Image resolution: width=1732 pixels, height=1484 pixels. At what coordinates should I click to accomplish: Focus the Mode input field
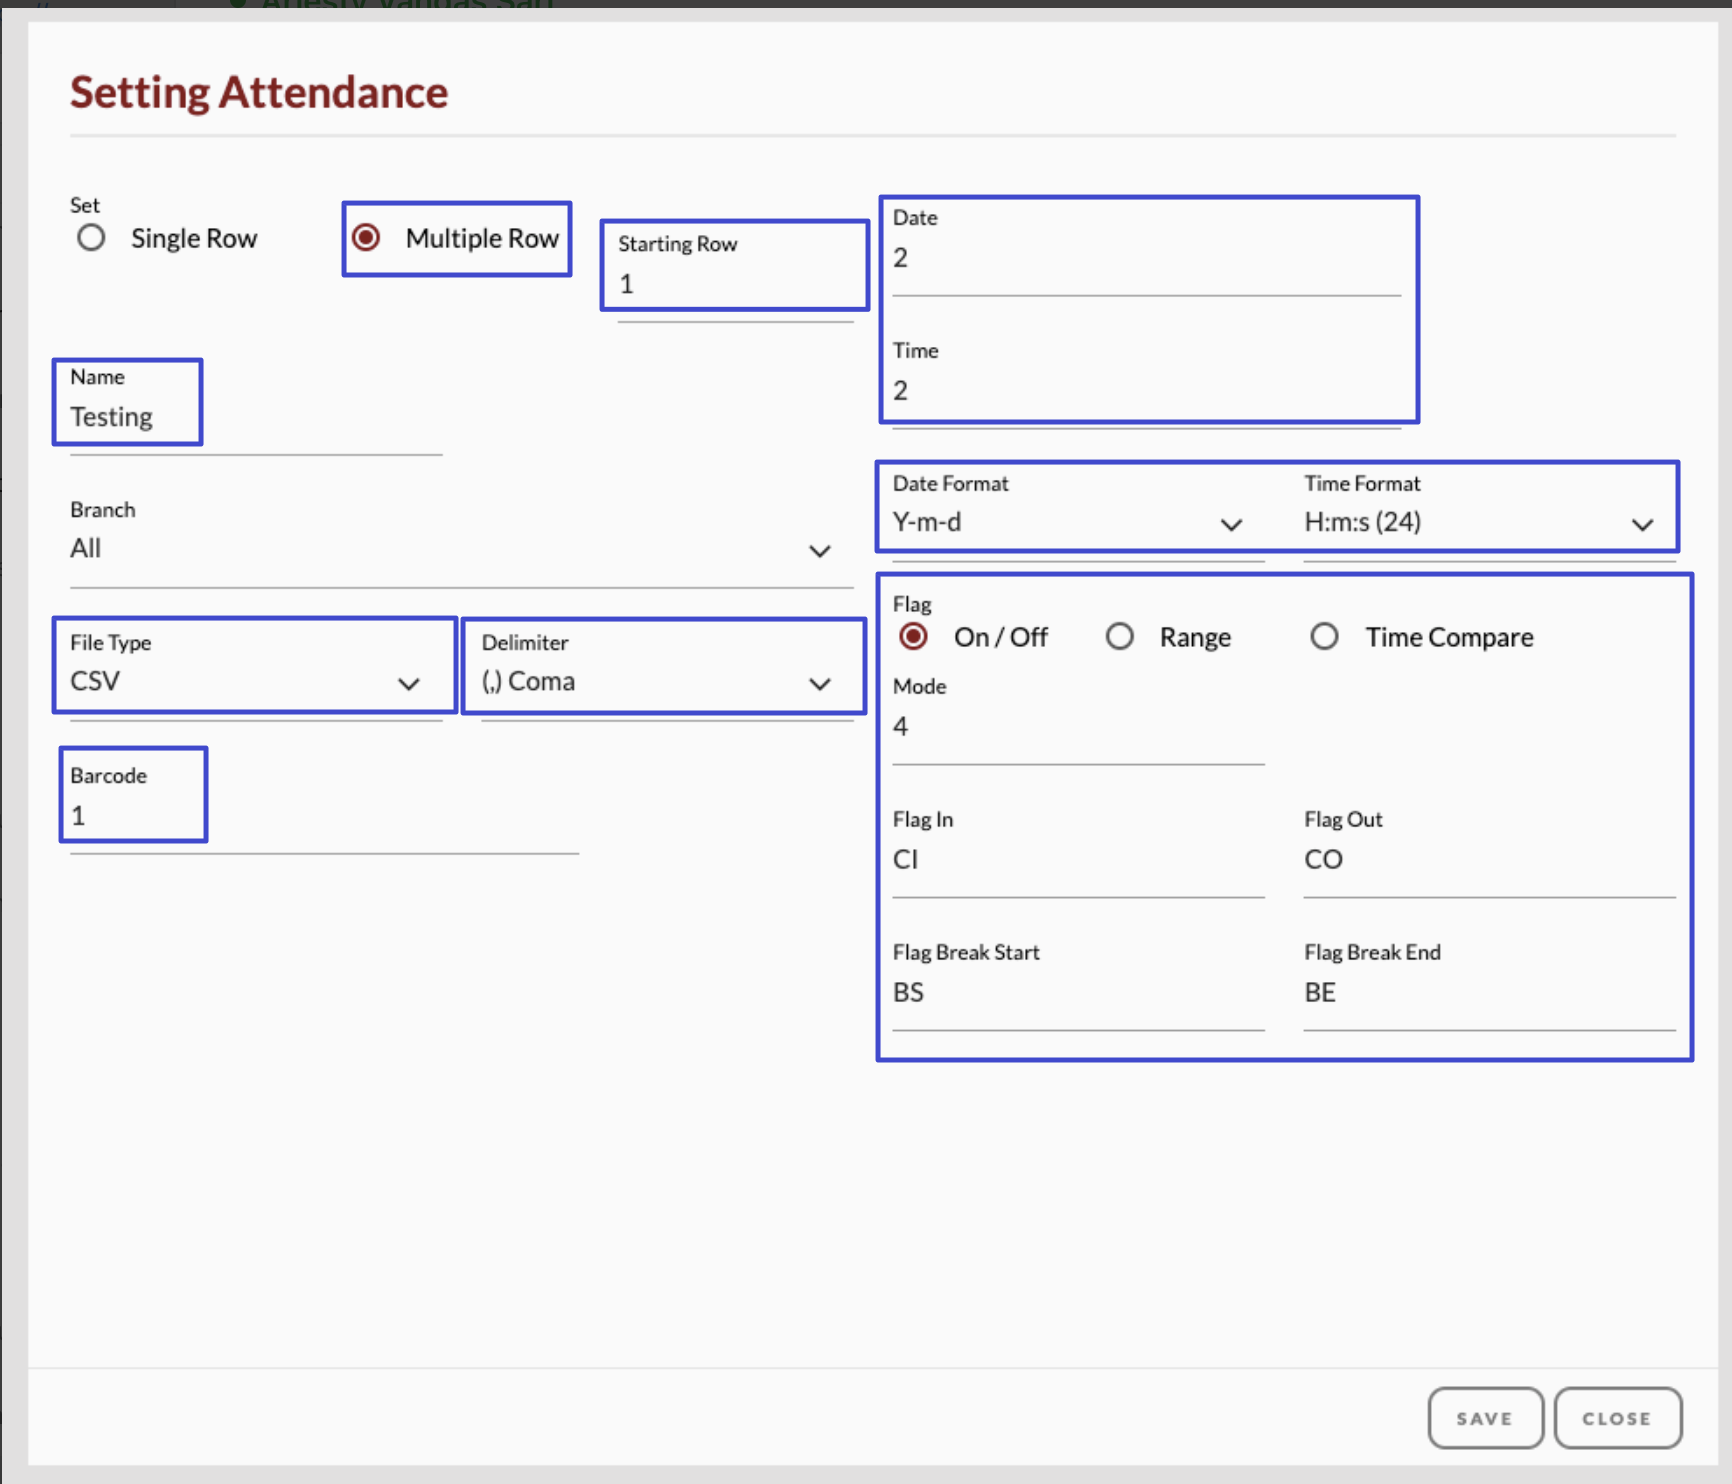coord(1077,727)
